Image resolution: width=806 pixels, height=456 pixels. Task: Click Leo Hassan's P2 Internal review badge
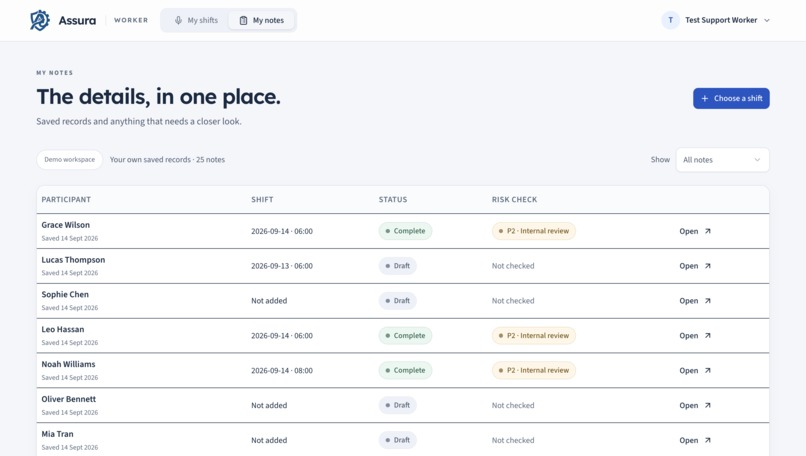tap(534, 336)
